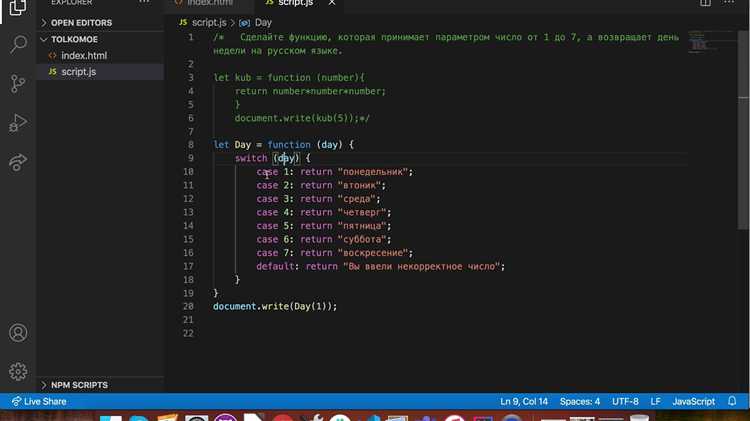Click "let kub = function" on line 3
Viewport: 750px width, 421px height.
262,78
